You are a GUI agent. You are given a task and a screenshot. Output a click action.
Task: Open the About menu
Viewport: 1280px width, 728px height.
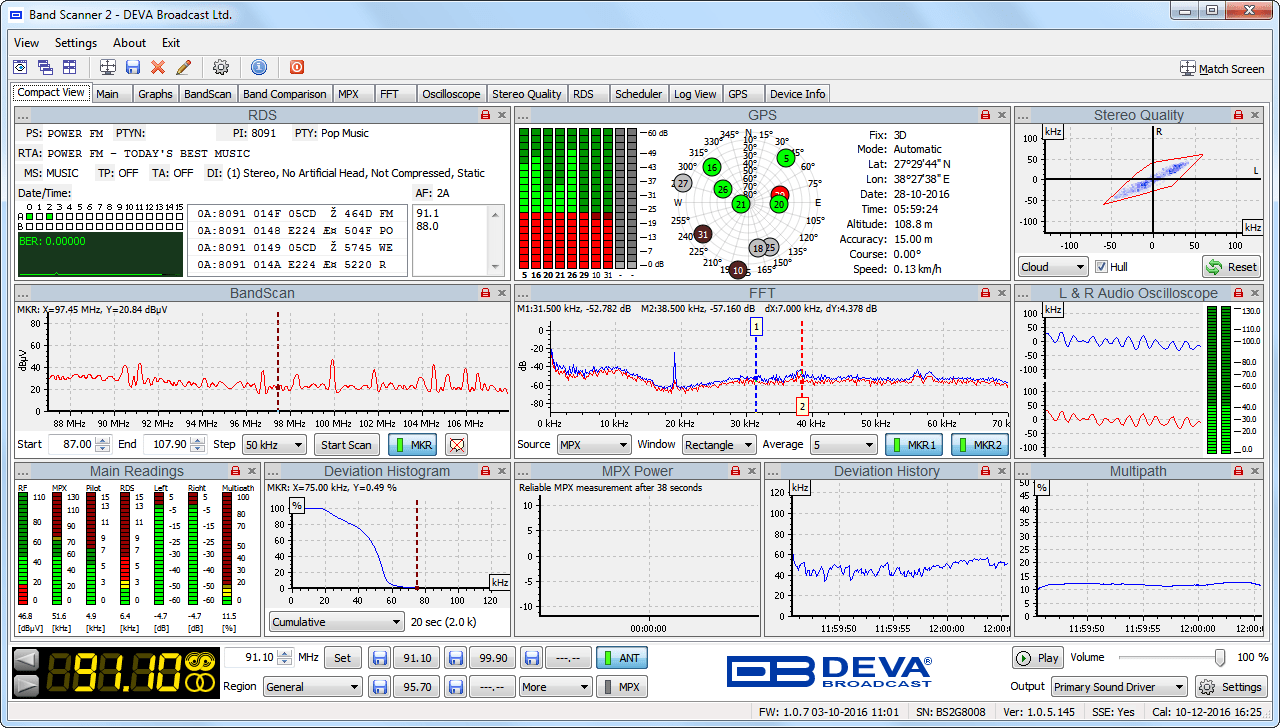[129, 43]
